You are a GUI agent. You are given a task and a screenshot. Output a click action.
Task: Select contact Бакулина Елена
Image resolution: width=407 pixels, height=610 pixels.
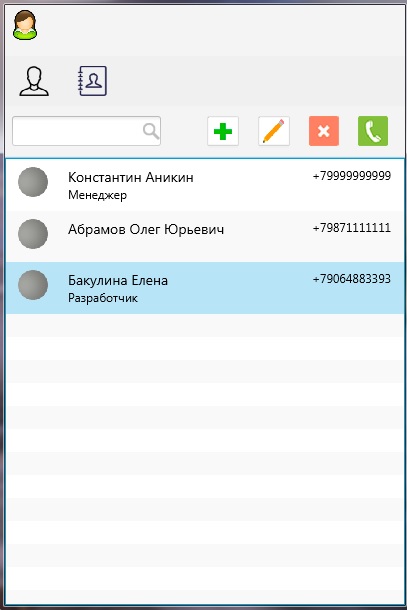pos(205,288)
